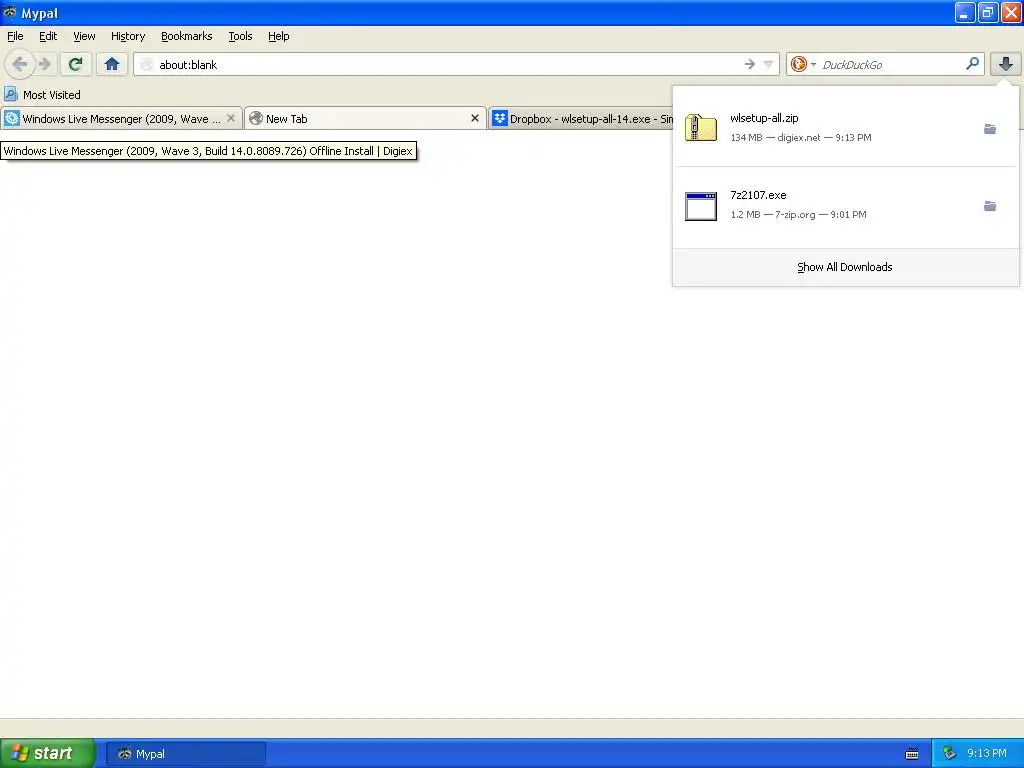Open the Windows Start menu
Screen dimensions: 1024x768
tap(48, 754)
